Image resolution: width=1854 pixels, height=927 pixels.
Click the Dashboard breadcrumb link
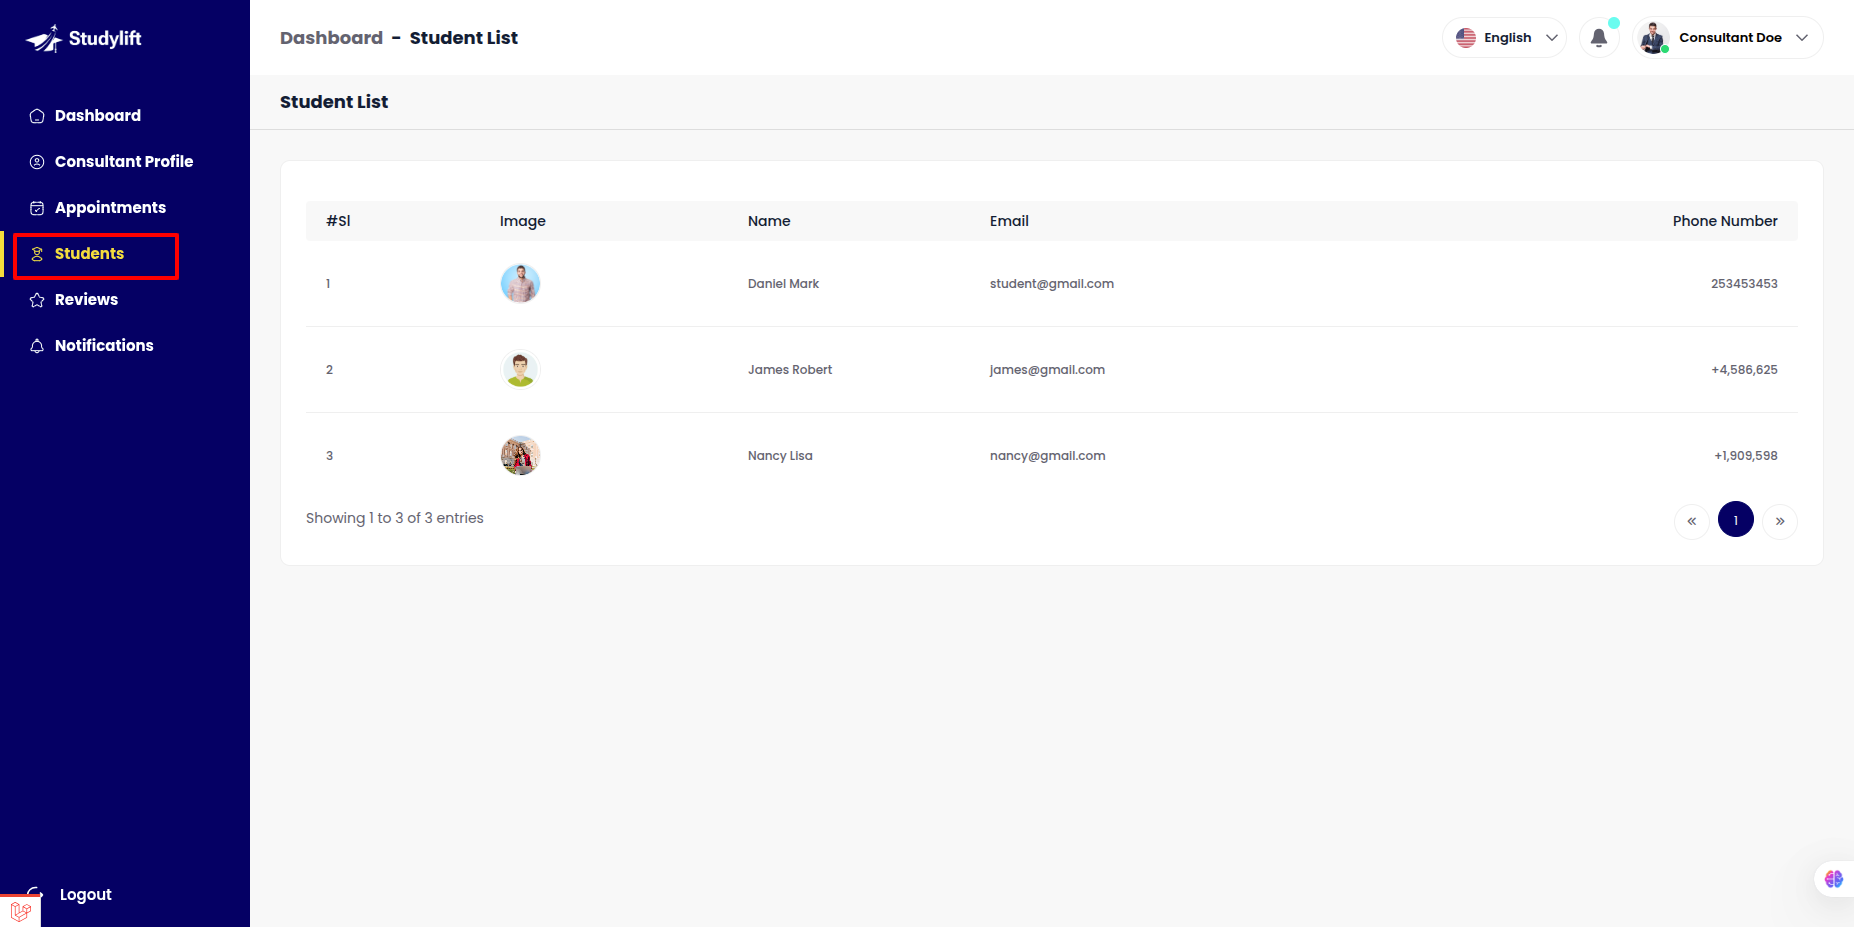point(331,38)
